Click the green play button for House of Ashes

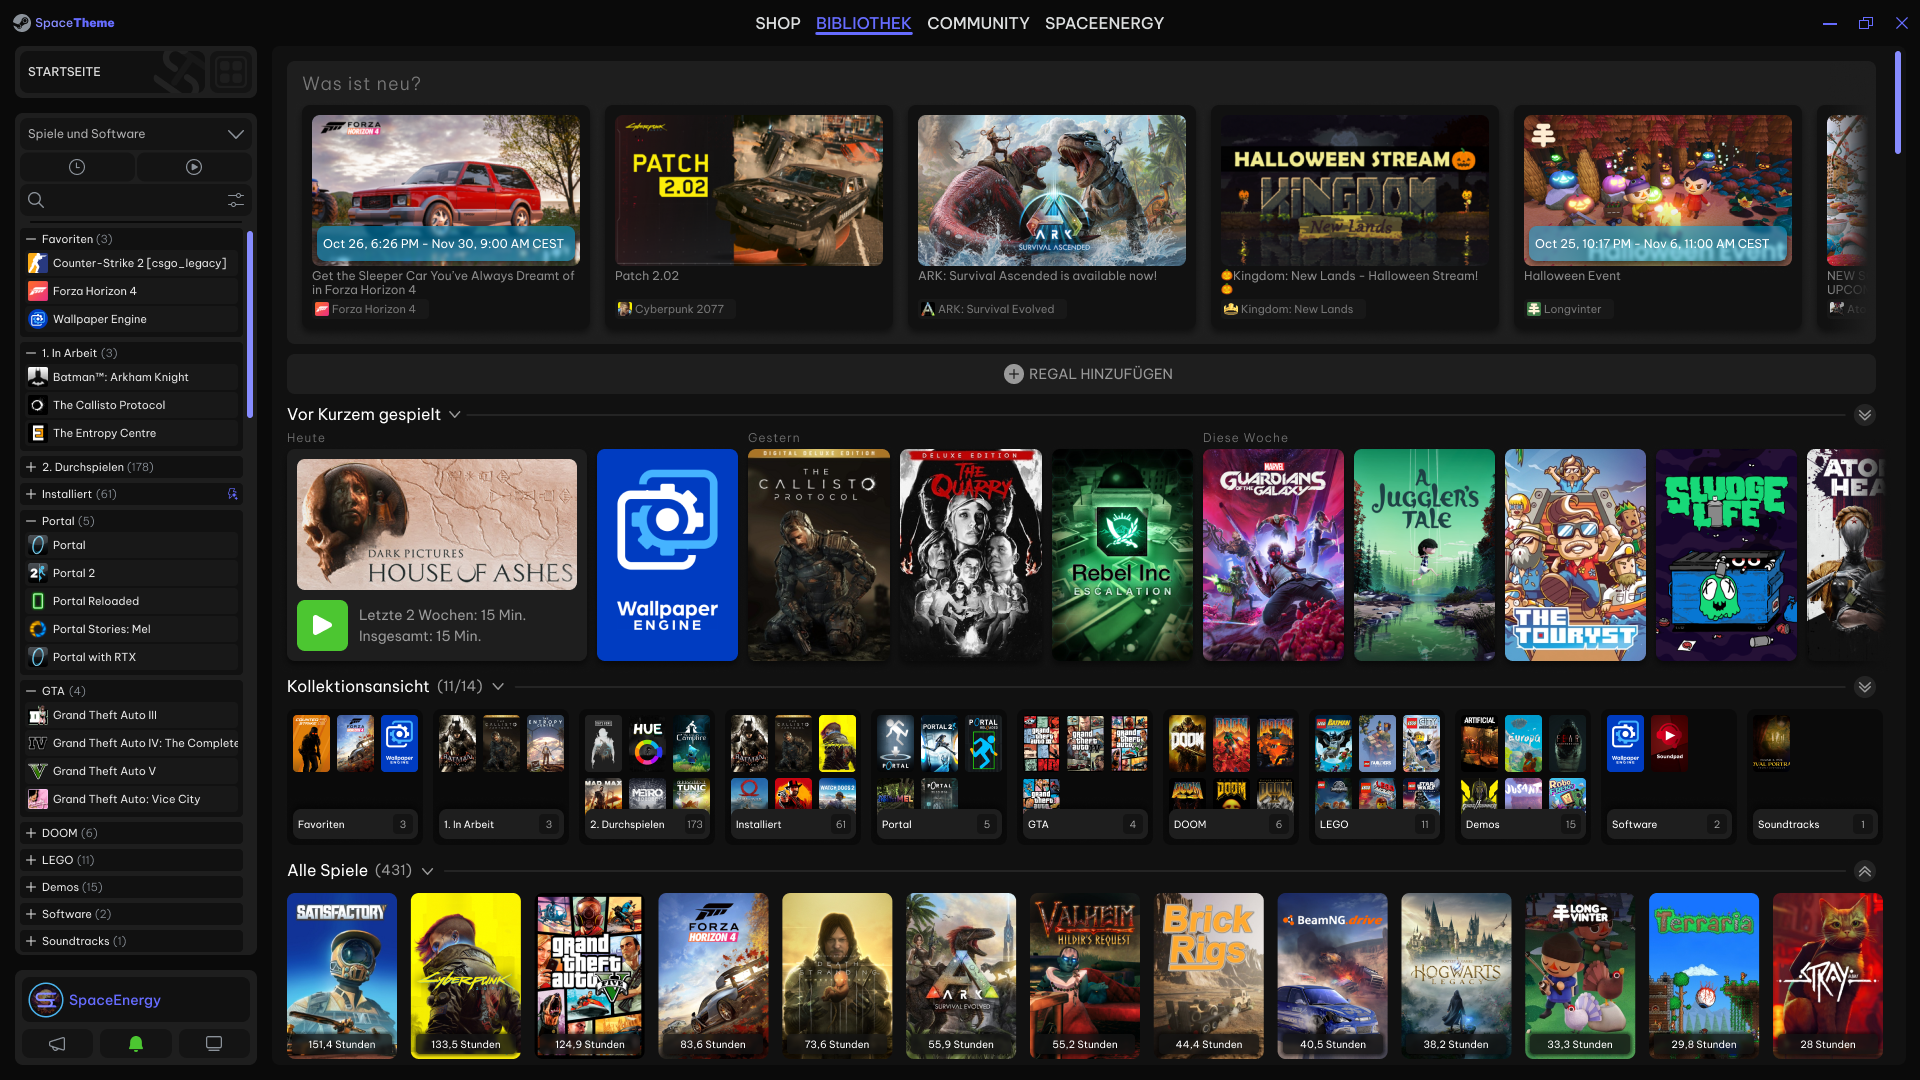tap(322, 625)
